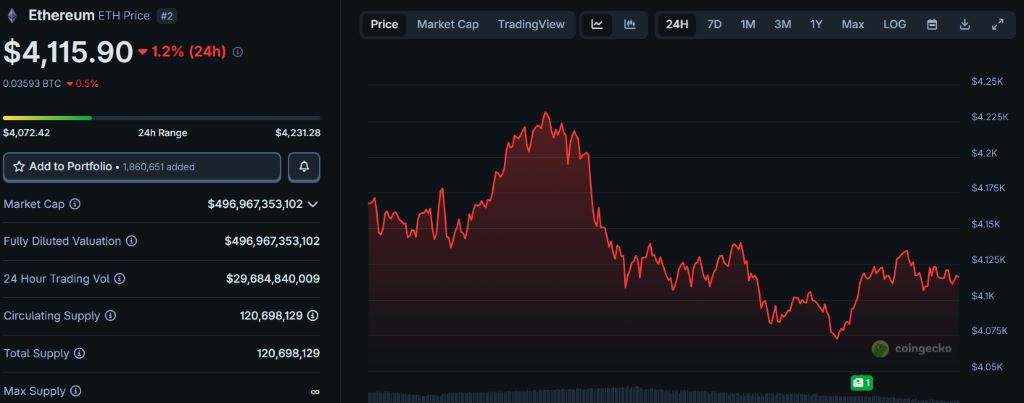Click Fully Diluted Valuation info icon
1024x403 pixels.
tap(132, 241)
